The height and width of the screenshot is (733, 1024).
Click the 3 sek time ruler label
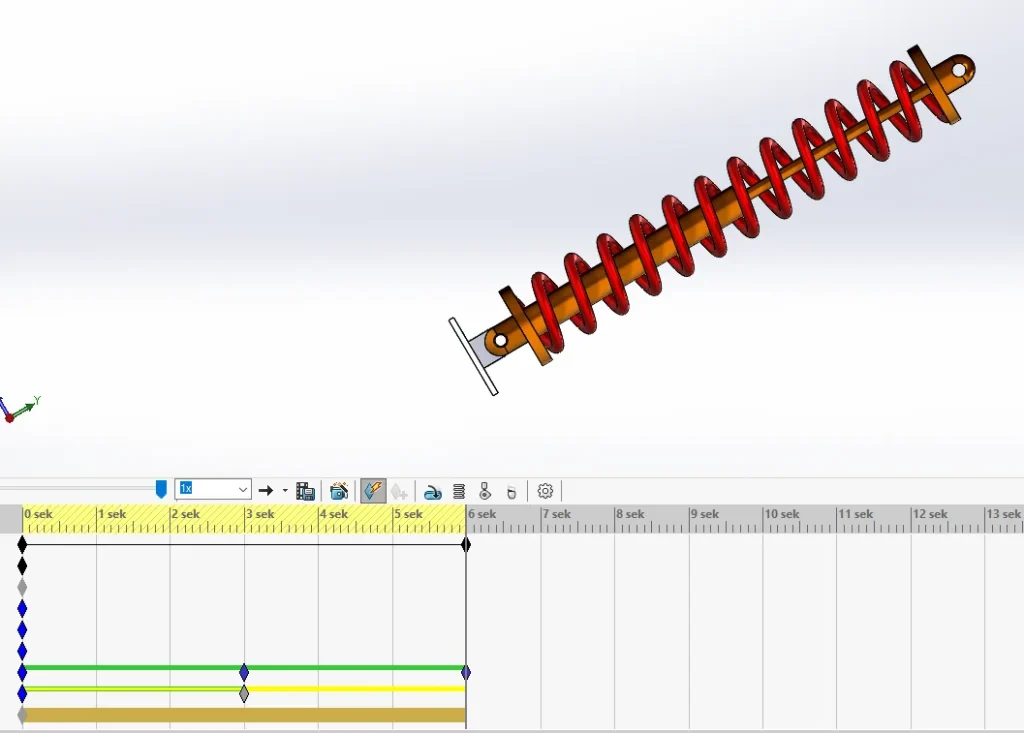pyautogui.click(x=261, y=514)
